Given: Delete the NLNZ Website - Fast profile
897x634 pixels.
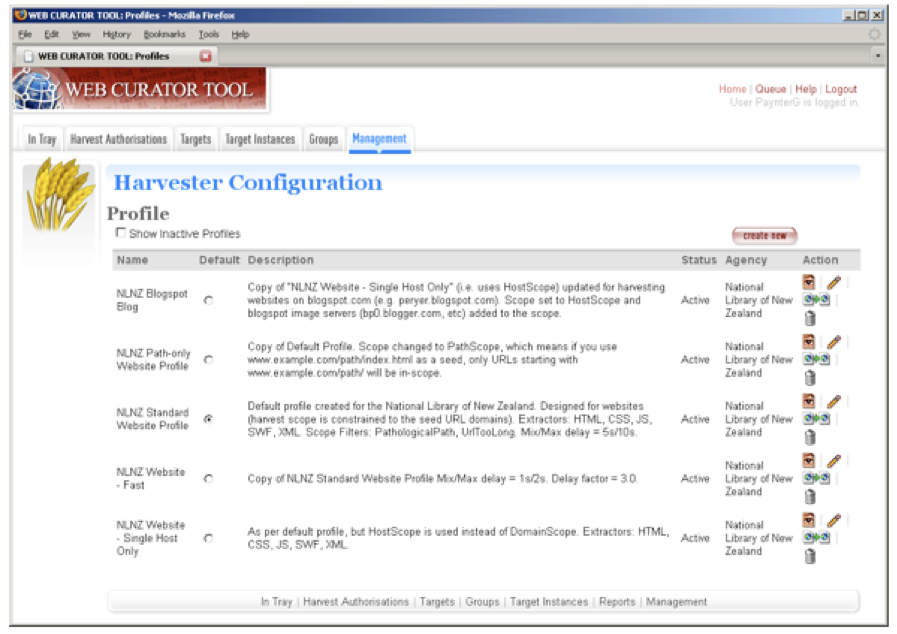Looking at the screenshot, I should point(809,496).
